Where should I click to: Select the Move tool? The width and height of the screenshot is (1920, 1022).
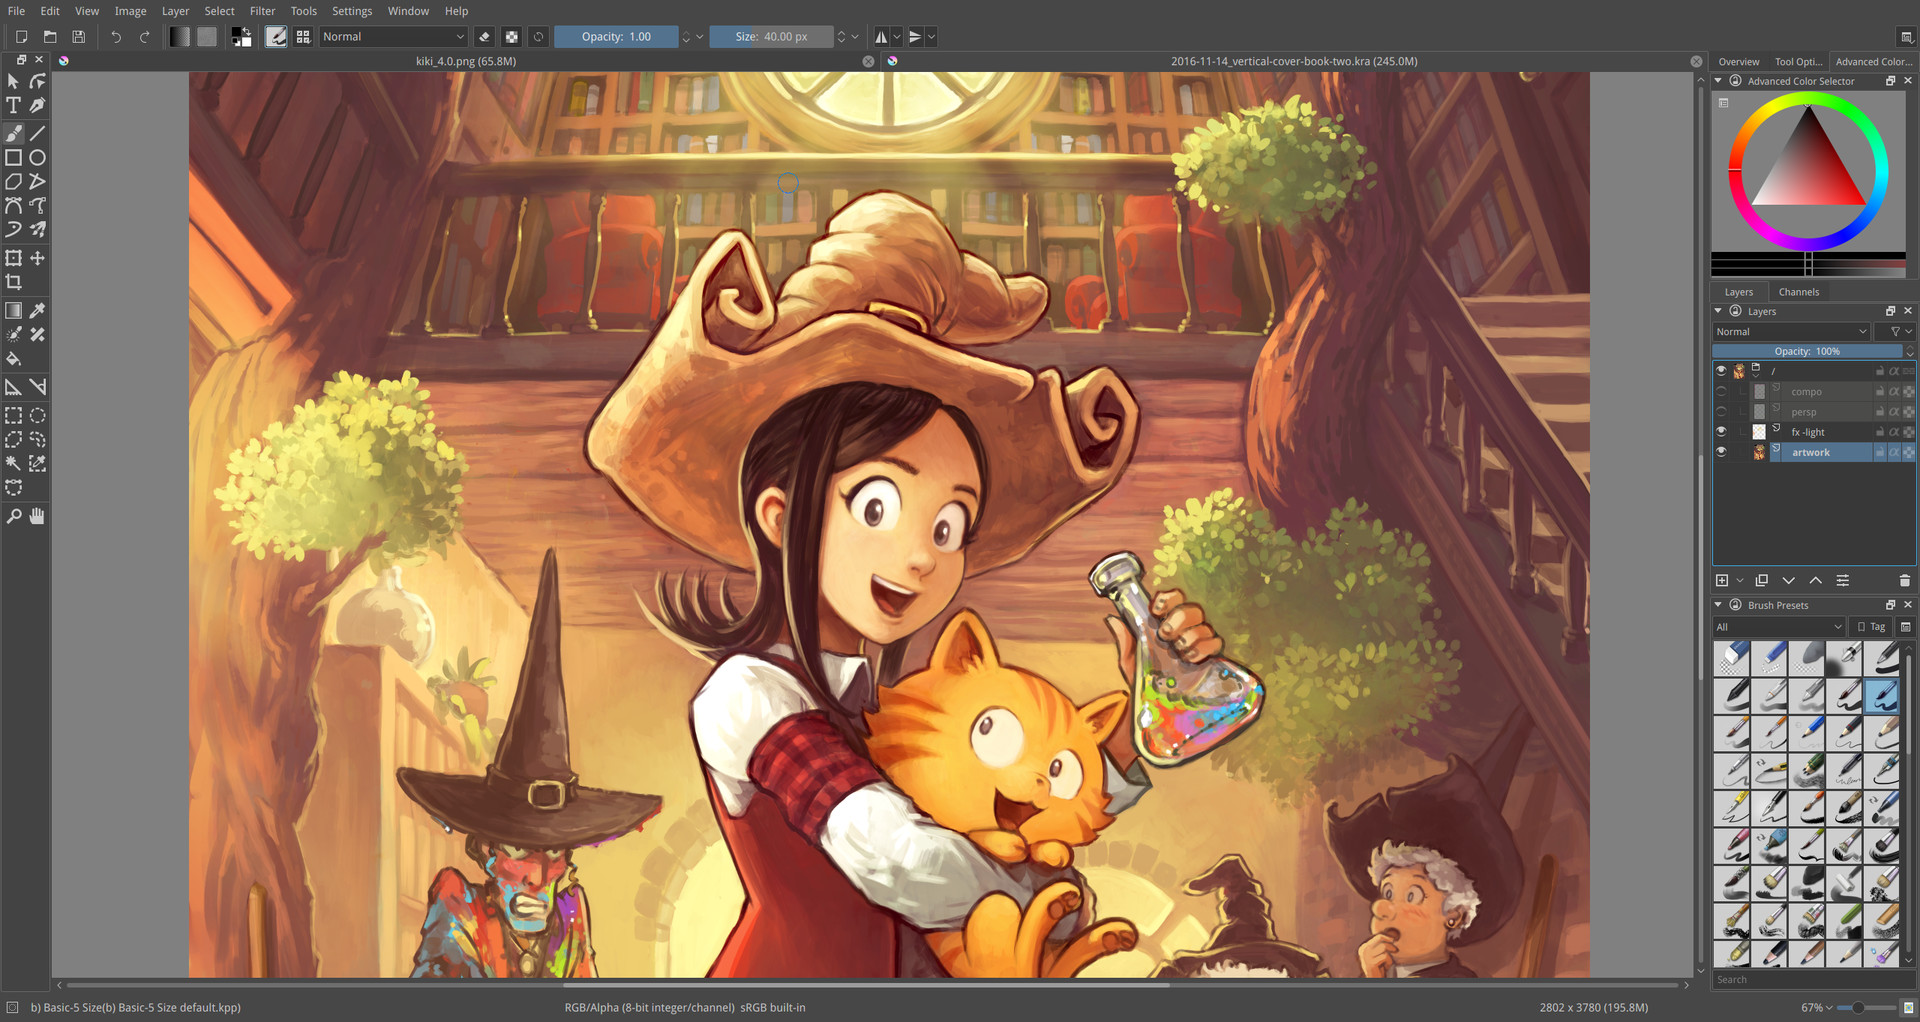(38, 258)
